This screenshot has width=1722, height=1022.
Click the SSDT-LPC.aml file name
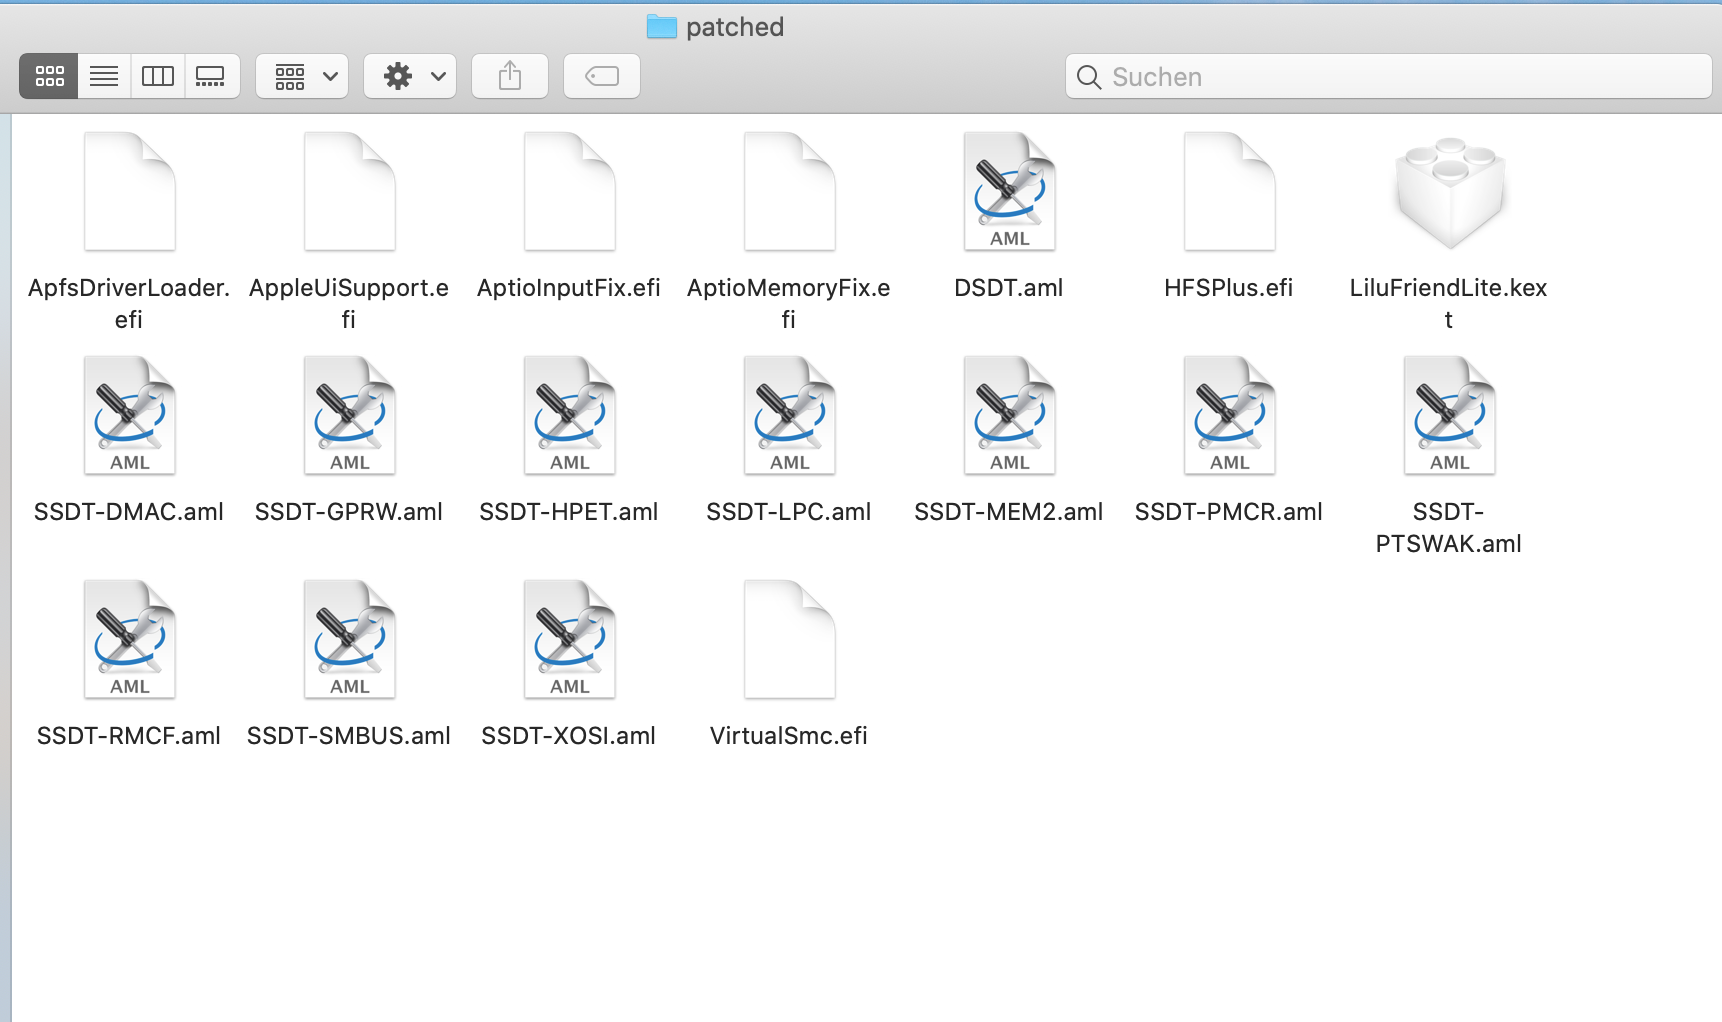789,512
